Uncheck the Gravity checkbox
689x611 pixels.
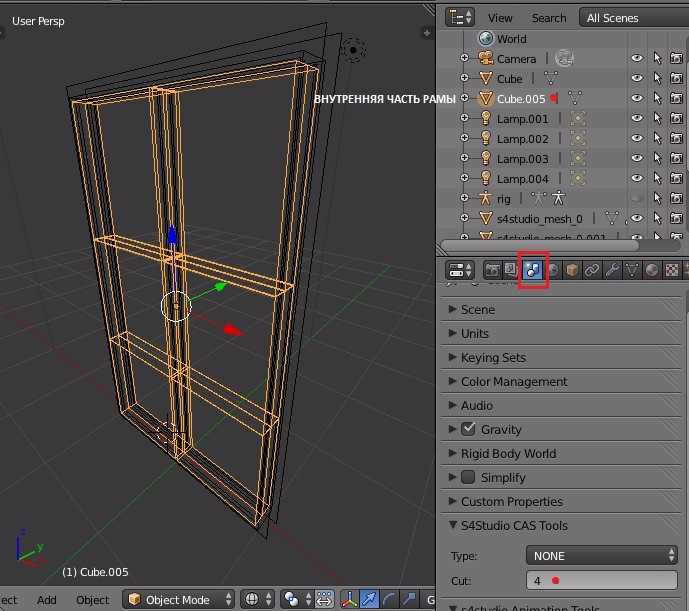(x=468, y=429)
